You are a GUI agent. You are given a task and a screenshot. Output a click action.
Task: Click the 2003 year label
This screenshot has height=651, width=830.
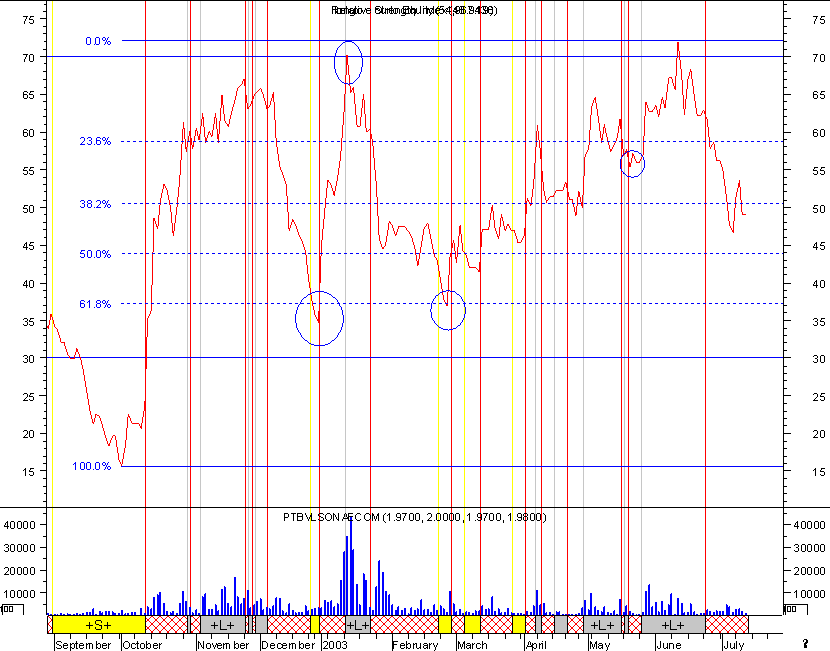335,645
